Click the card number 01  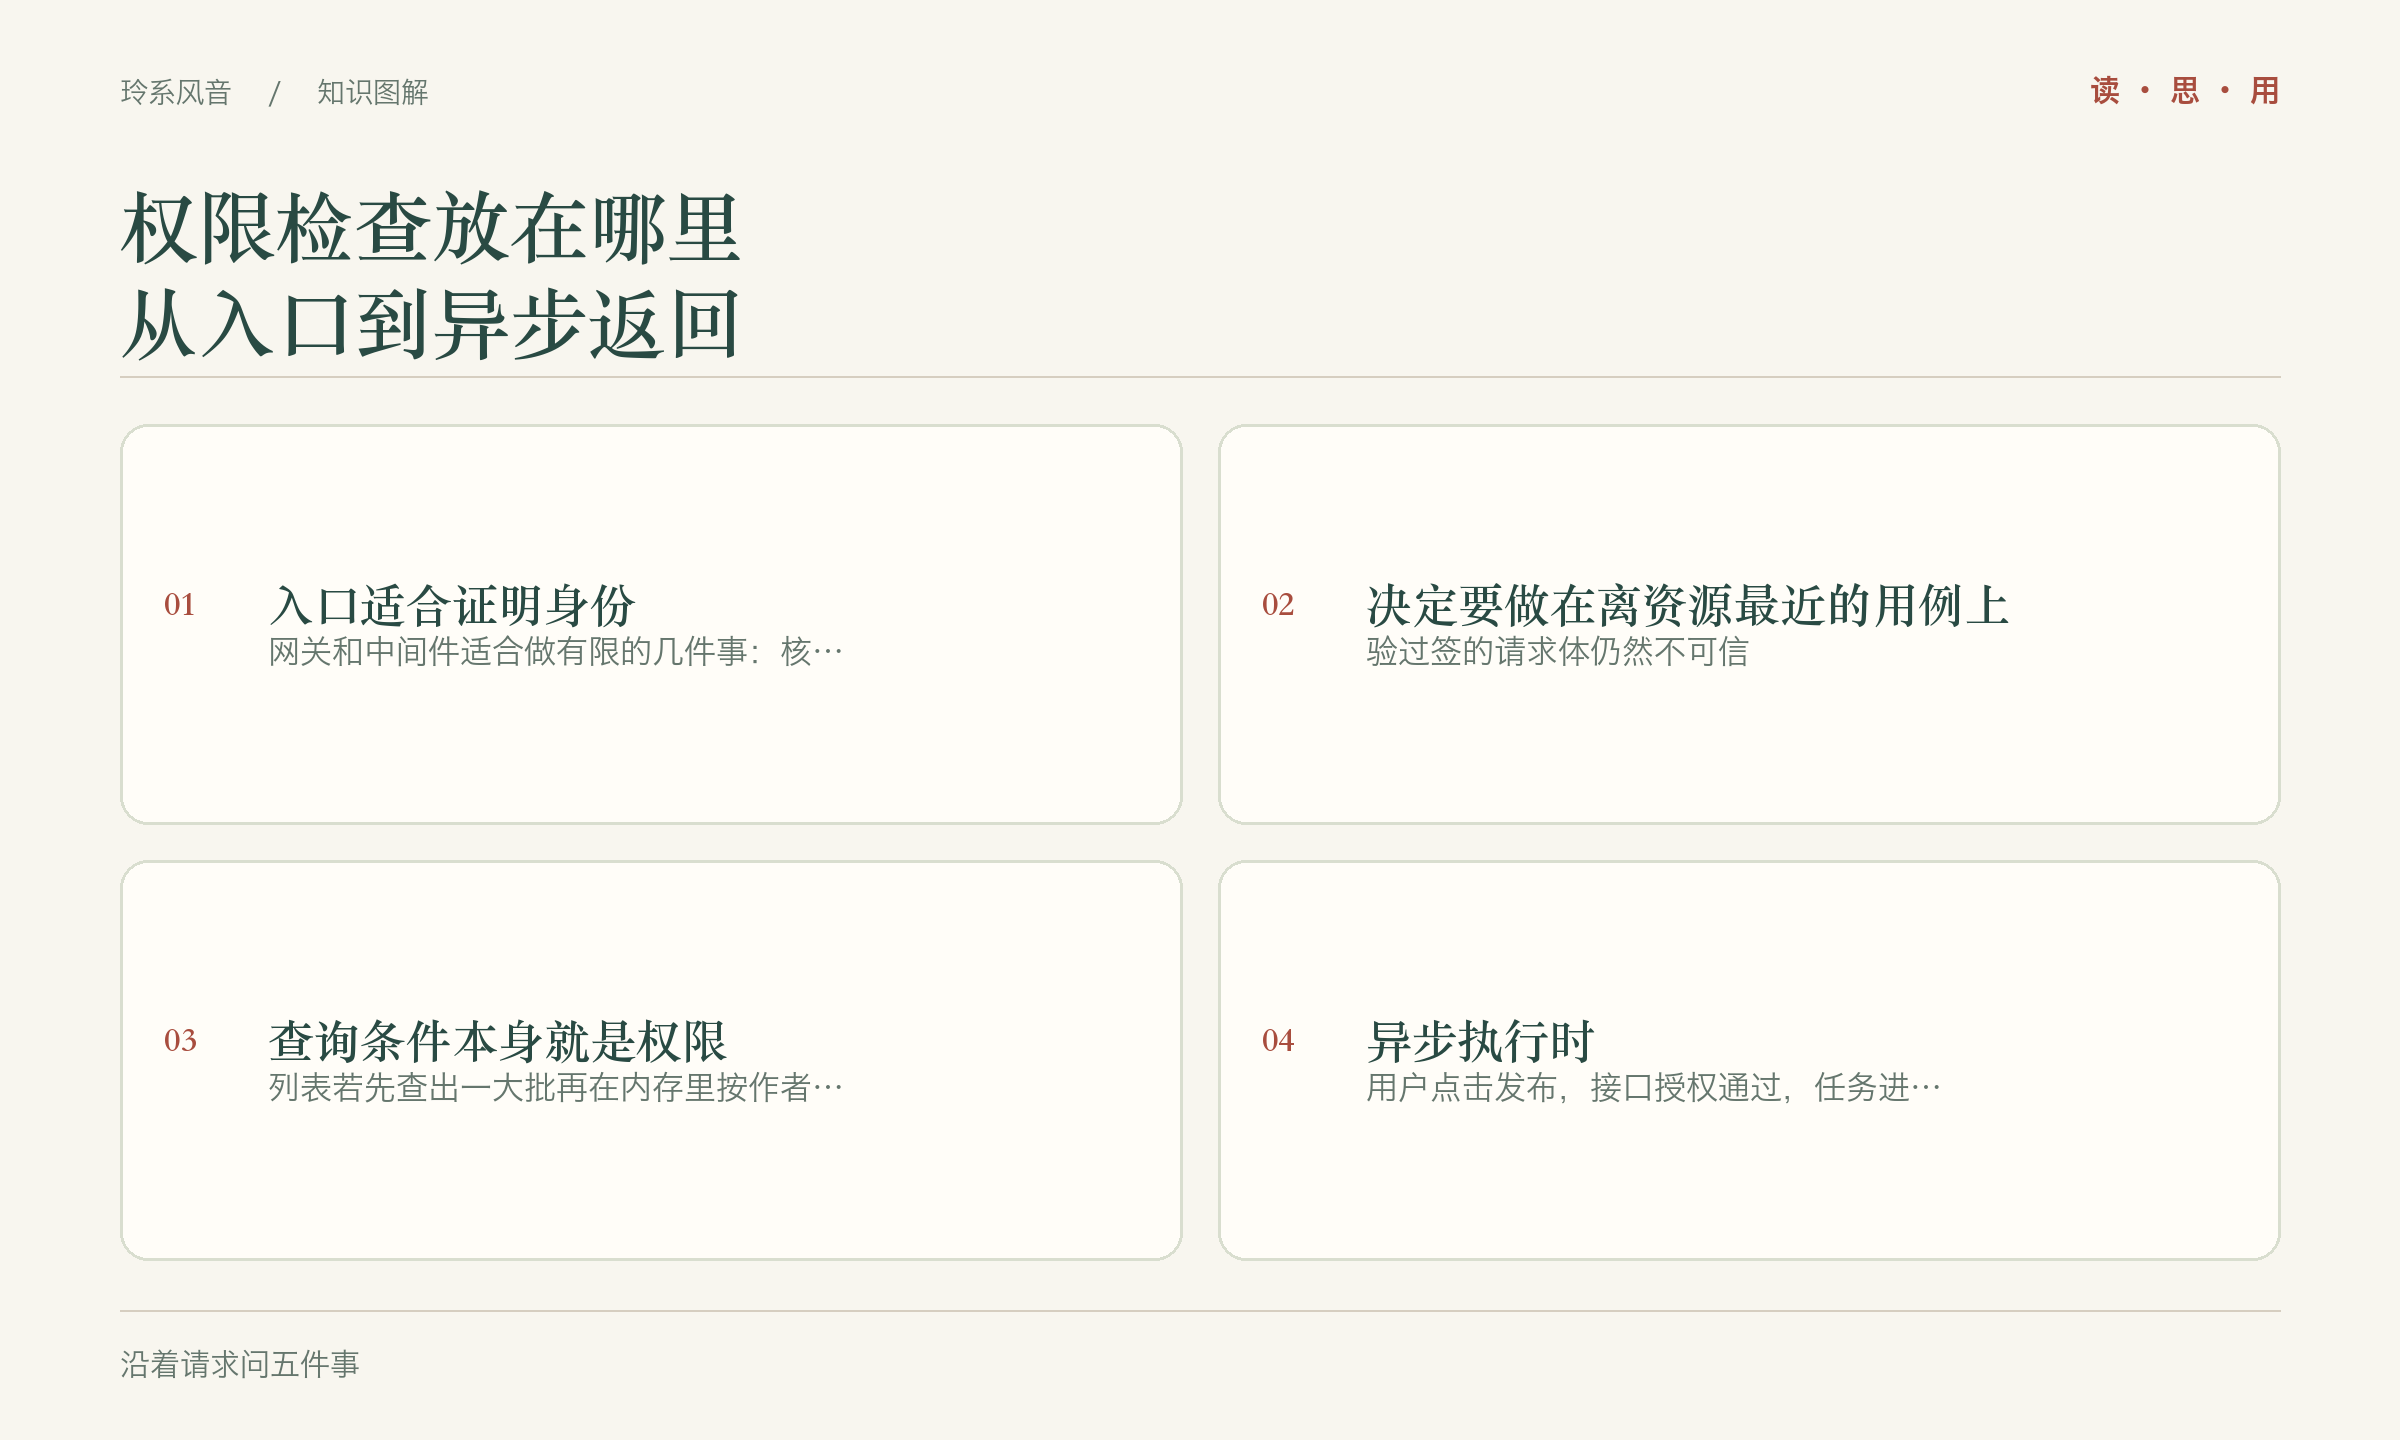tap(180, 604)
